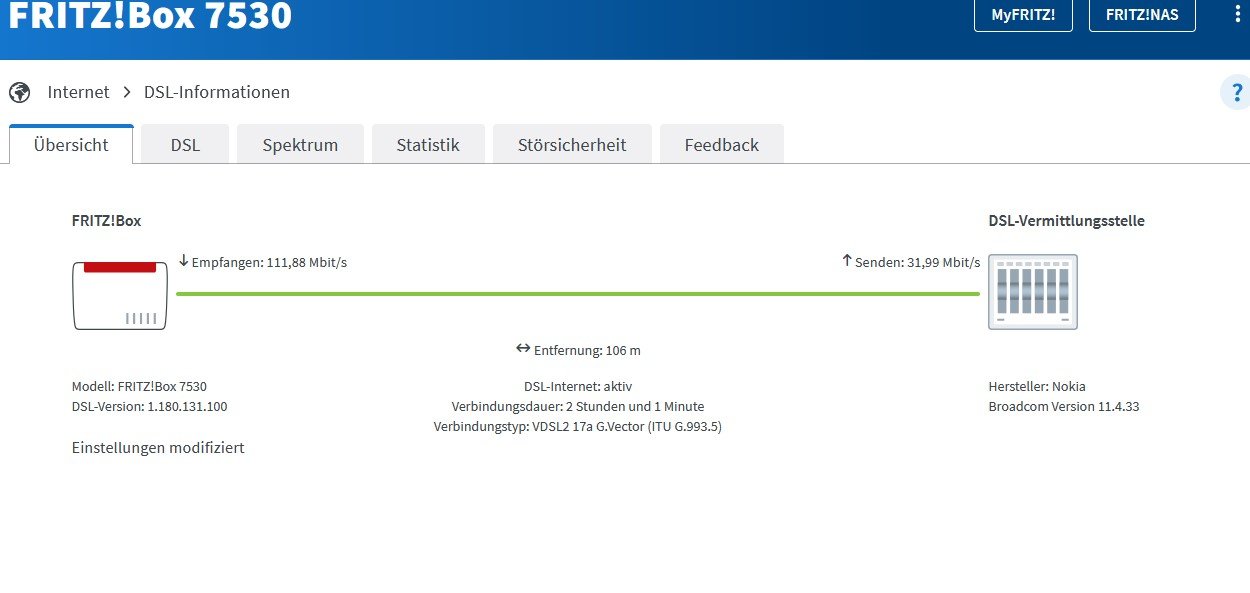Open the Störsicherheit tab

click(x=572, y=144)
